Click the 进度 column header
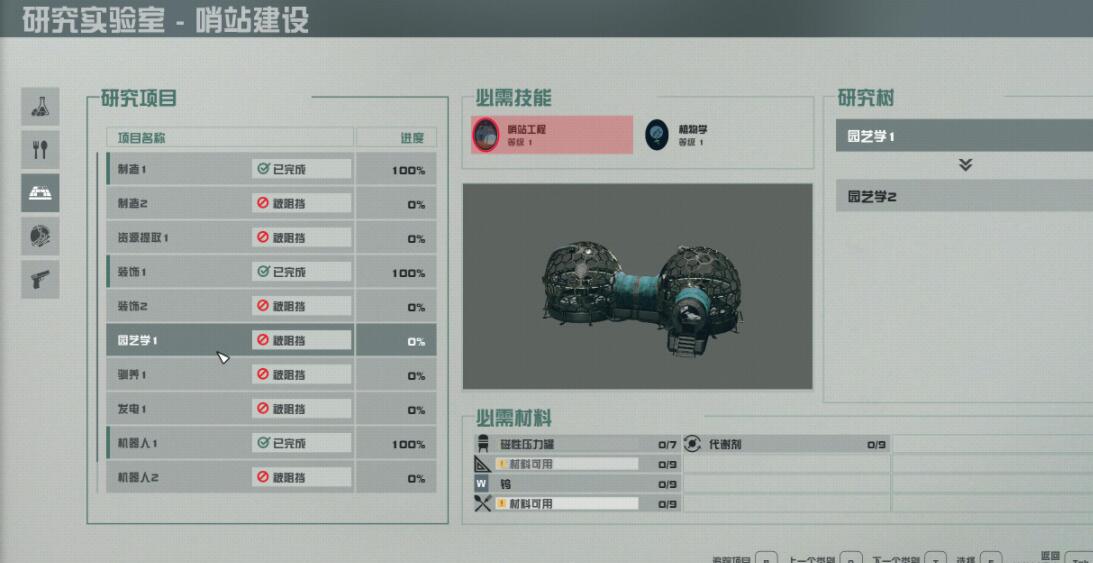 coord(413,138)
